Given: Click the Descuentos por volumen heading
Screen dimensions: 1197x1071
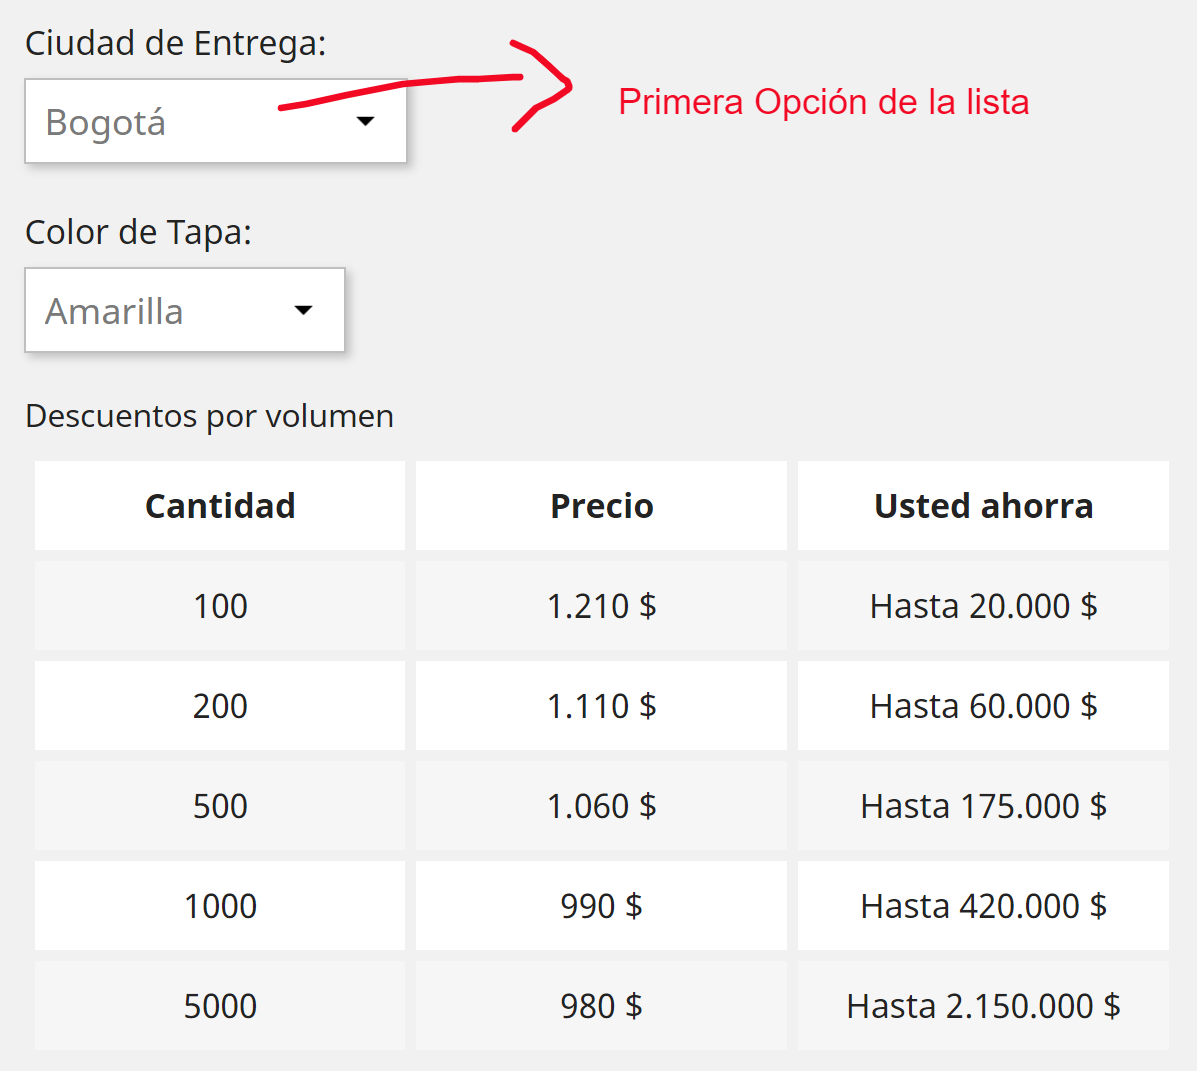Looking at the screenshot, I should (209, 417).
